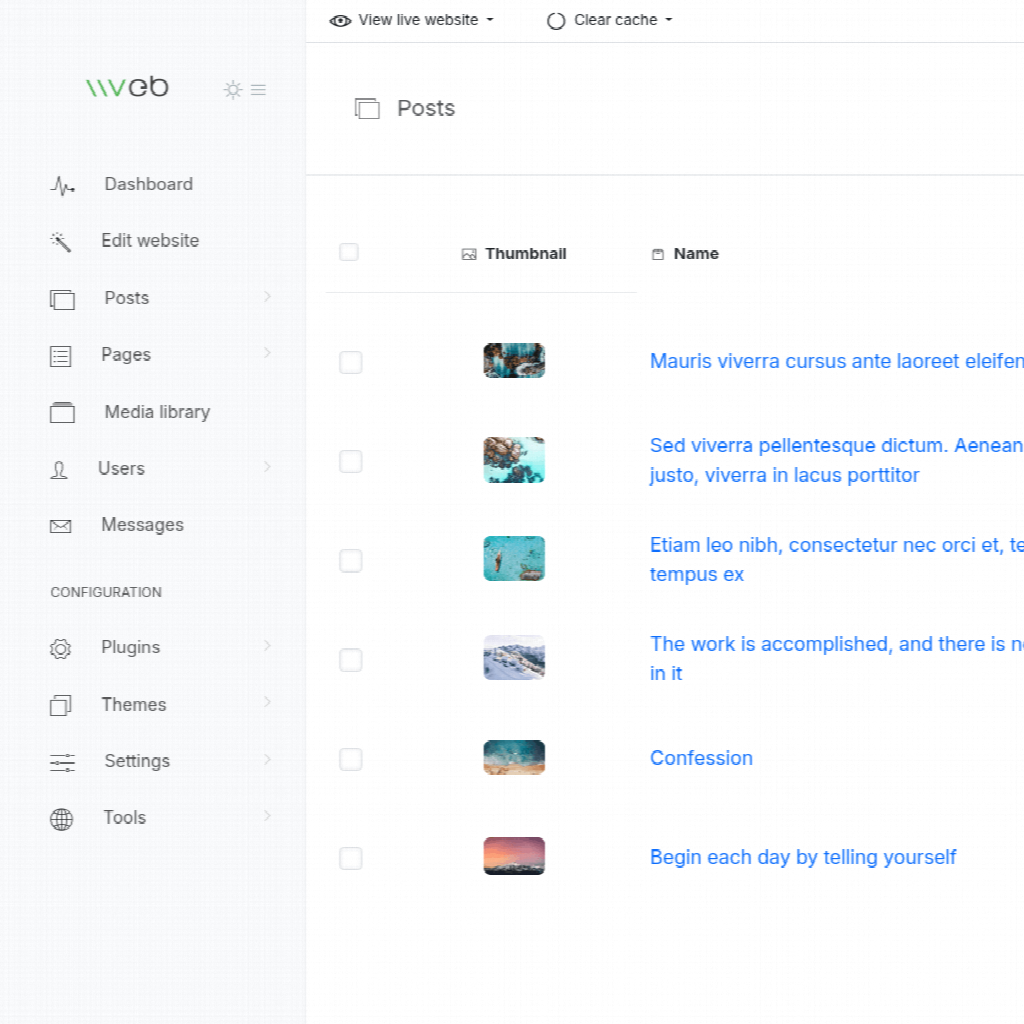Click the snowy mountain post thumbnail
The image size is (1024, 1024).
click(x=514, y=658)
